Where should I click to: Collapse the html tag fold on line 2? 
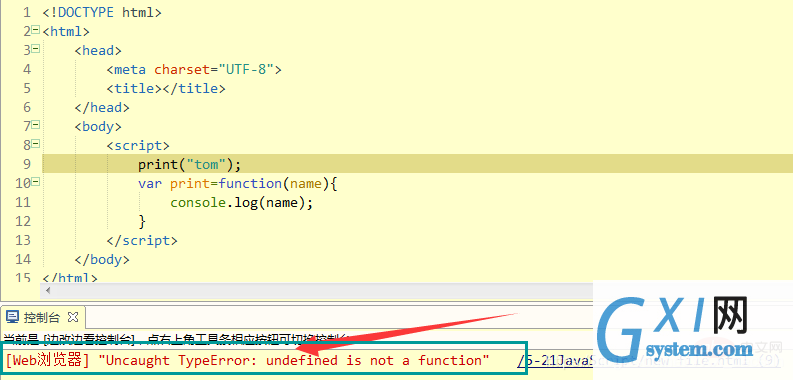(x=35, y=30)
